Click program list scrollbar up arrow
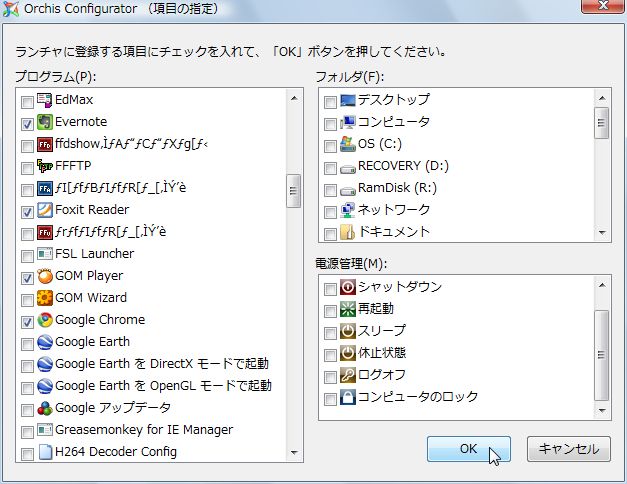Image resolution: width=627 pixels, height=484 pixels. coord(294,98)
